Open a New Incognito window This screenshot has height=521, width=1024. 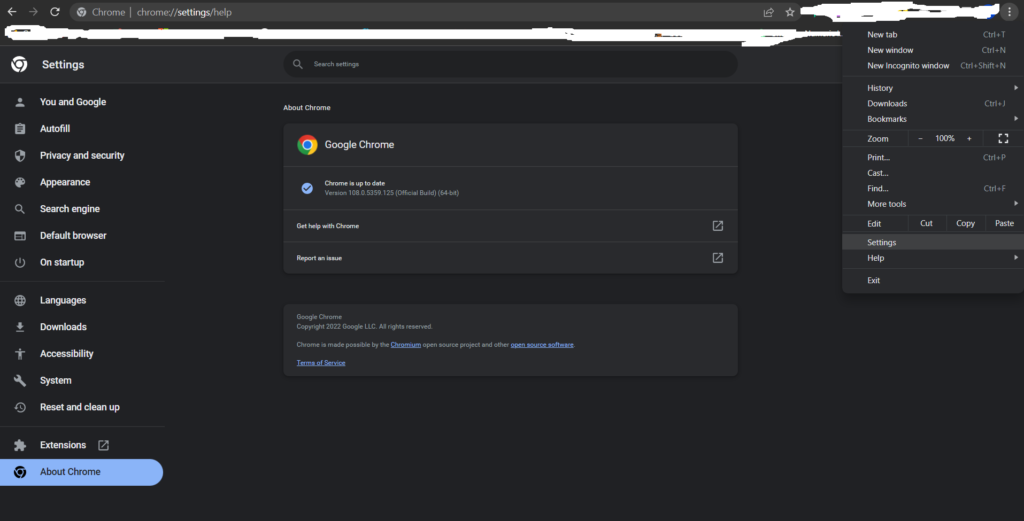pos(933,66)
